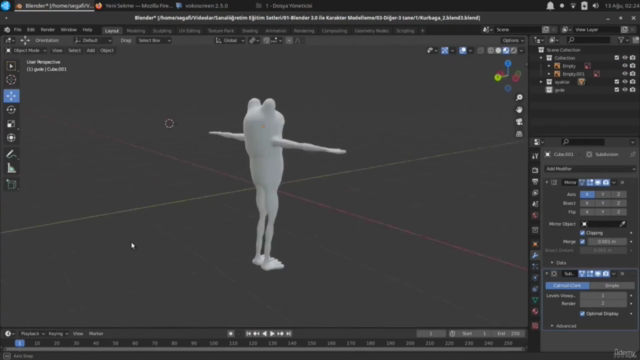Click the play animation button
Viewport: 640px width, 360px height.
[272, 333]
